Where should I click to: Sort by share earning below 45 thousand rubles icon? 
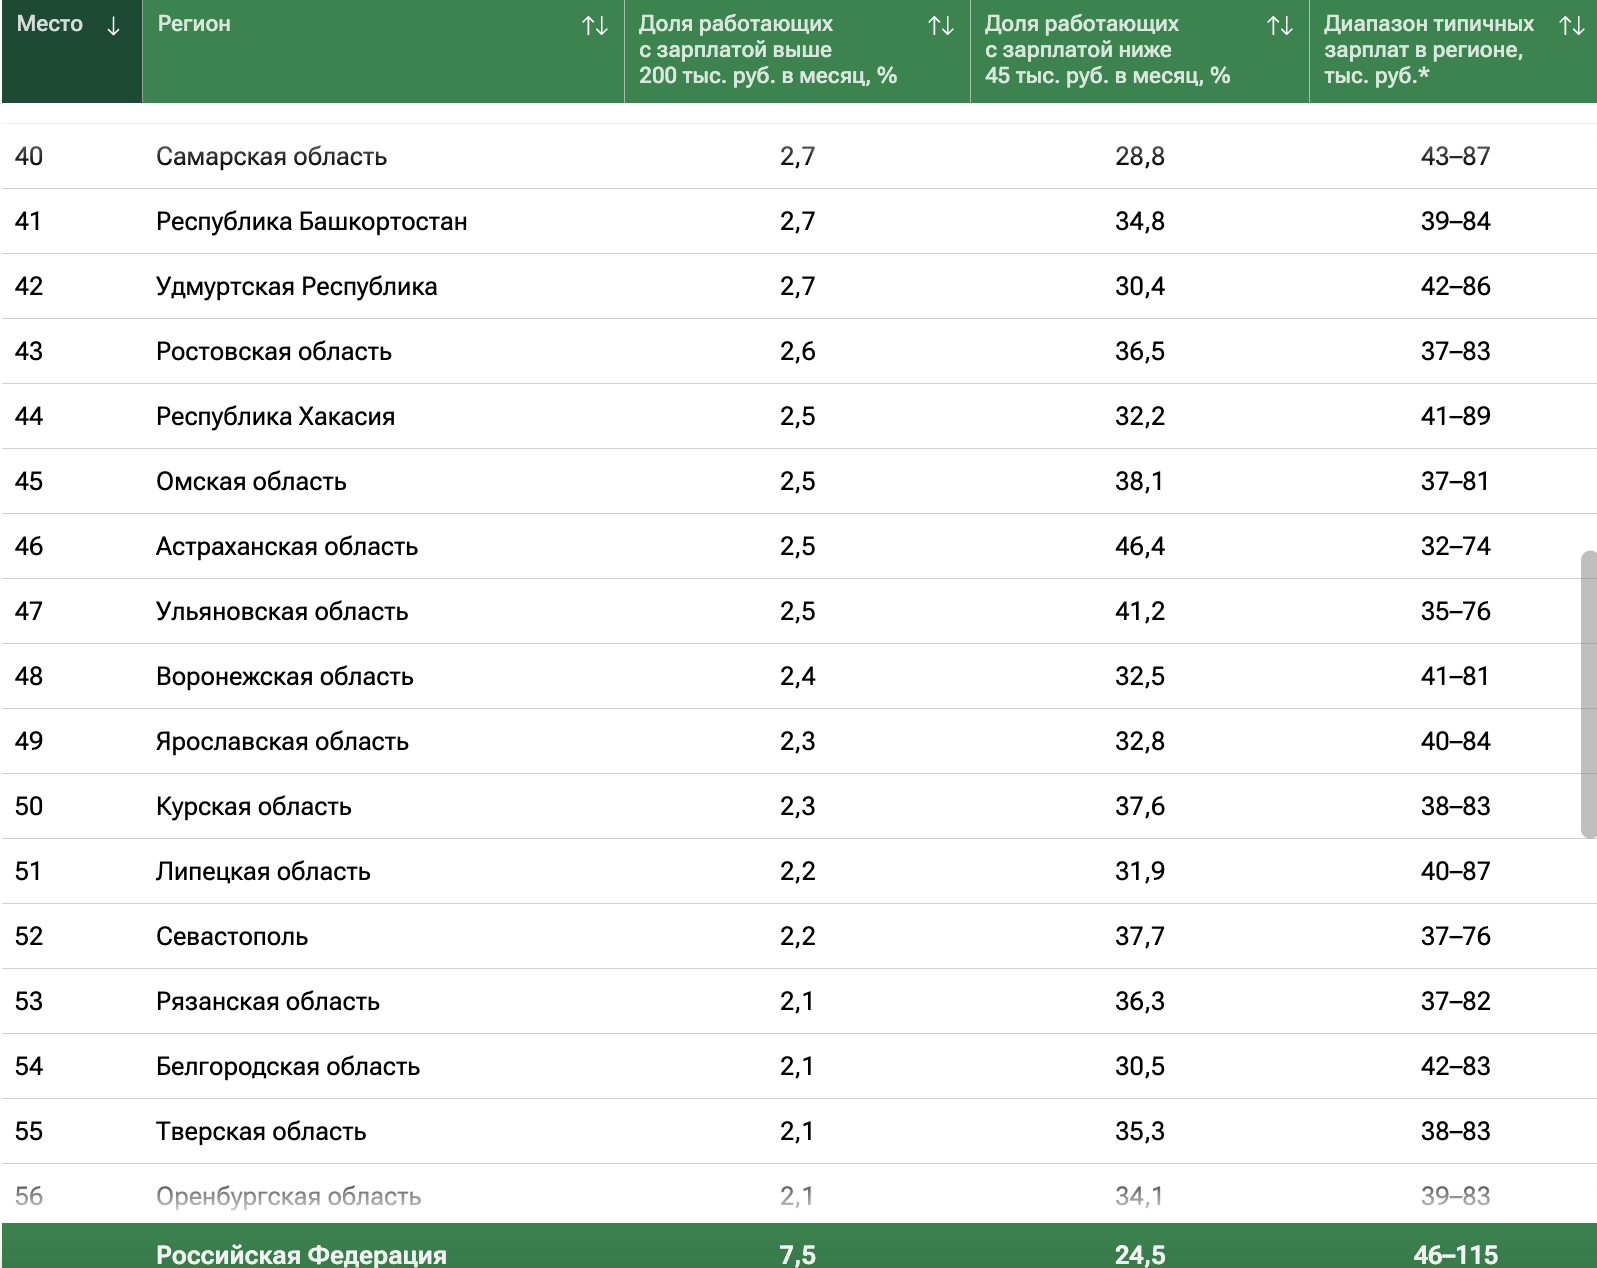click(x=1279, y=26)
